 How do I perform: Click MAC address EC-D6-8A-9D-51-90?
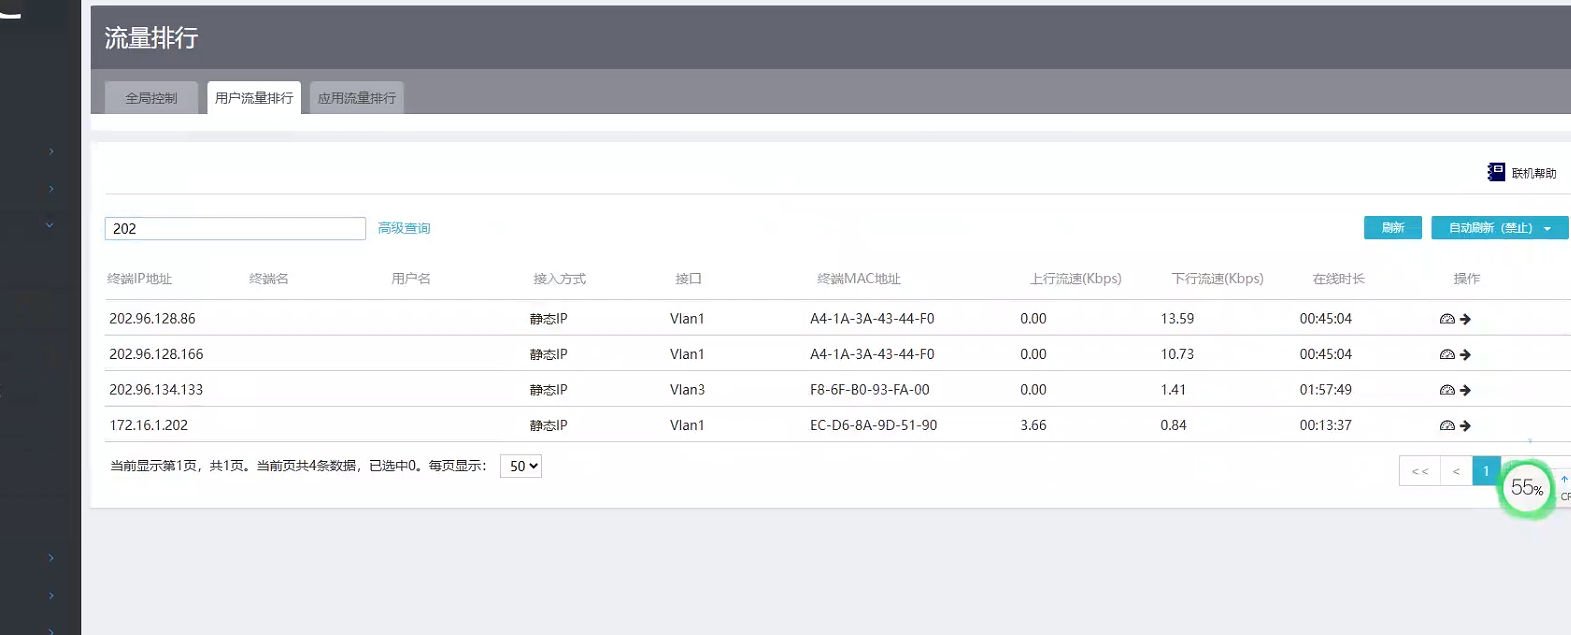click(874, 425)
